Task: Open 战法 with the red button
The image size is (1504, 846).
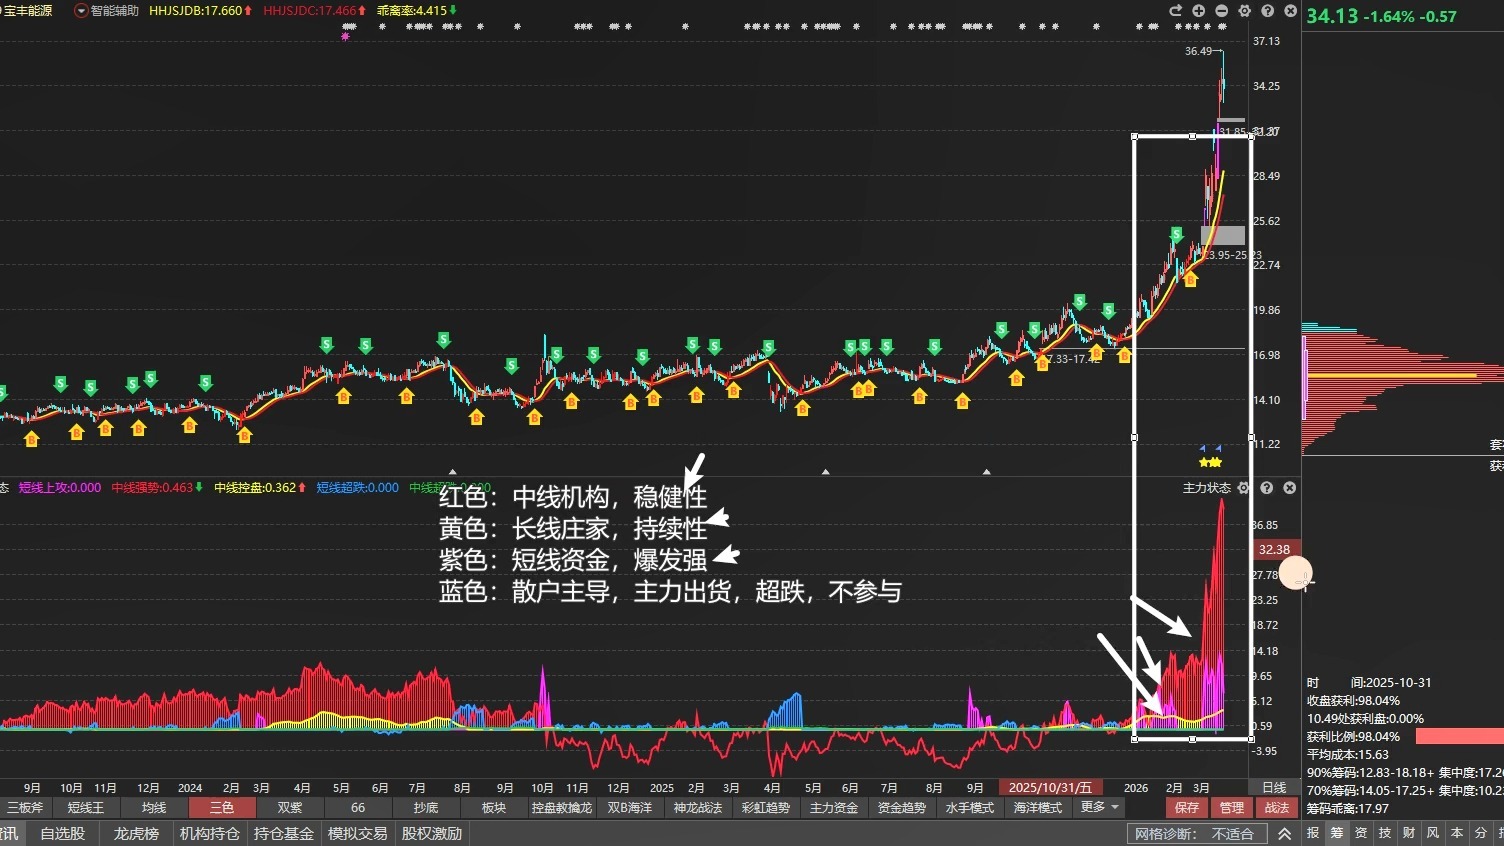Action: tap(1277, 807)
